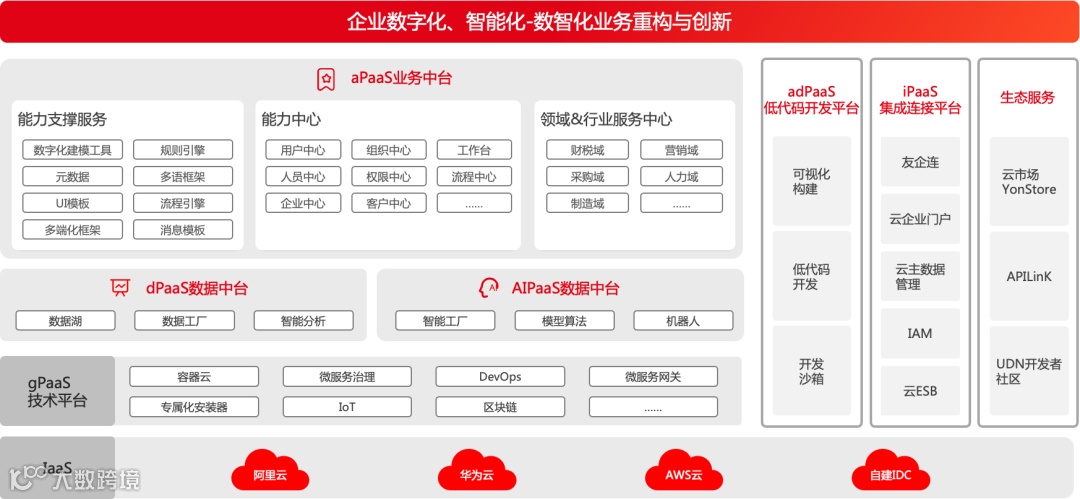Viewport: 1080px width, 499px height.
Task: Select the DevOps box
Action: (500, 376)
